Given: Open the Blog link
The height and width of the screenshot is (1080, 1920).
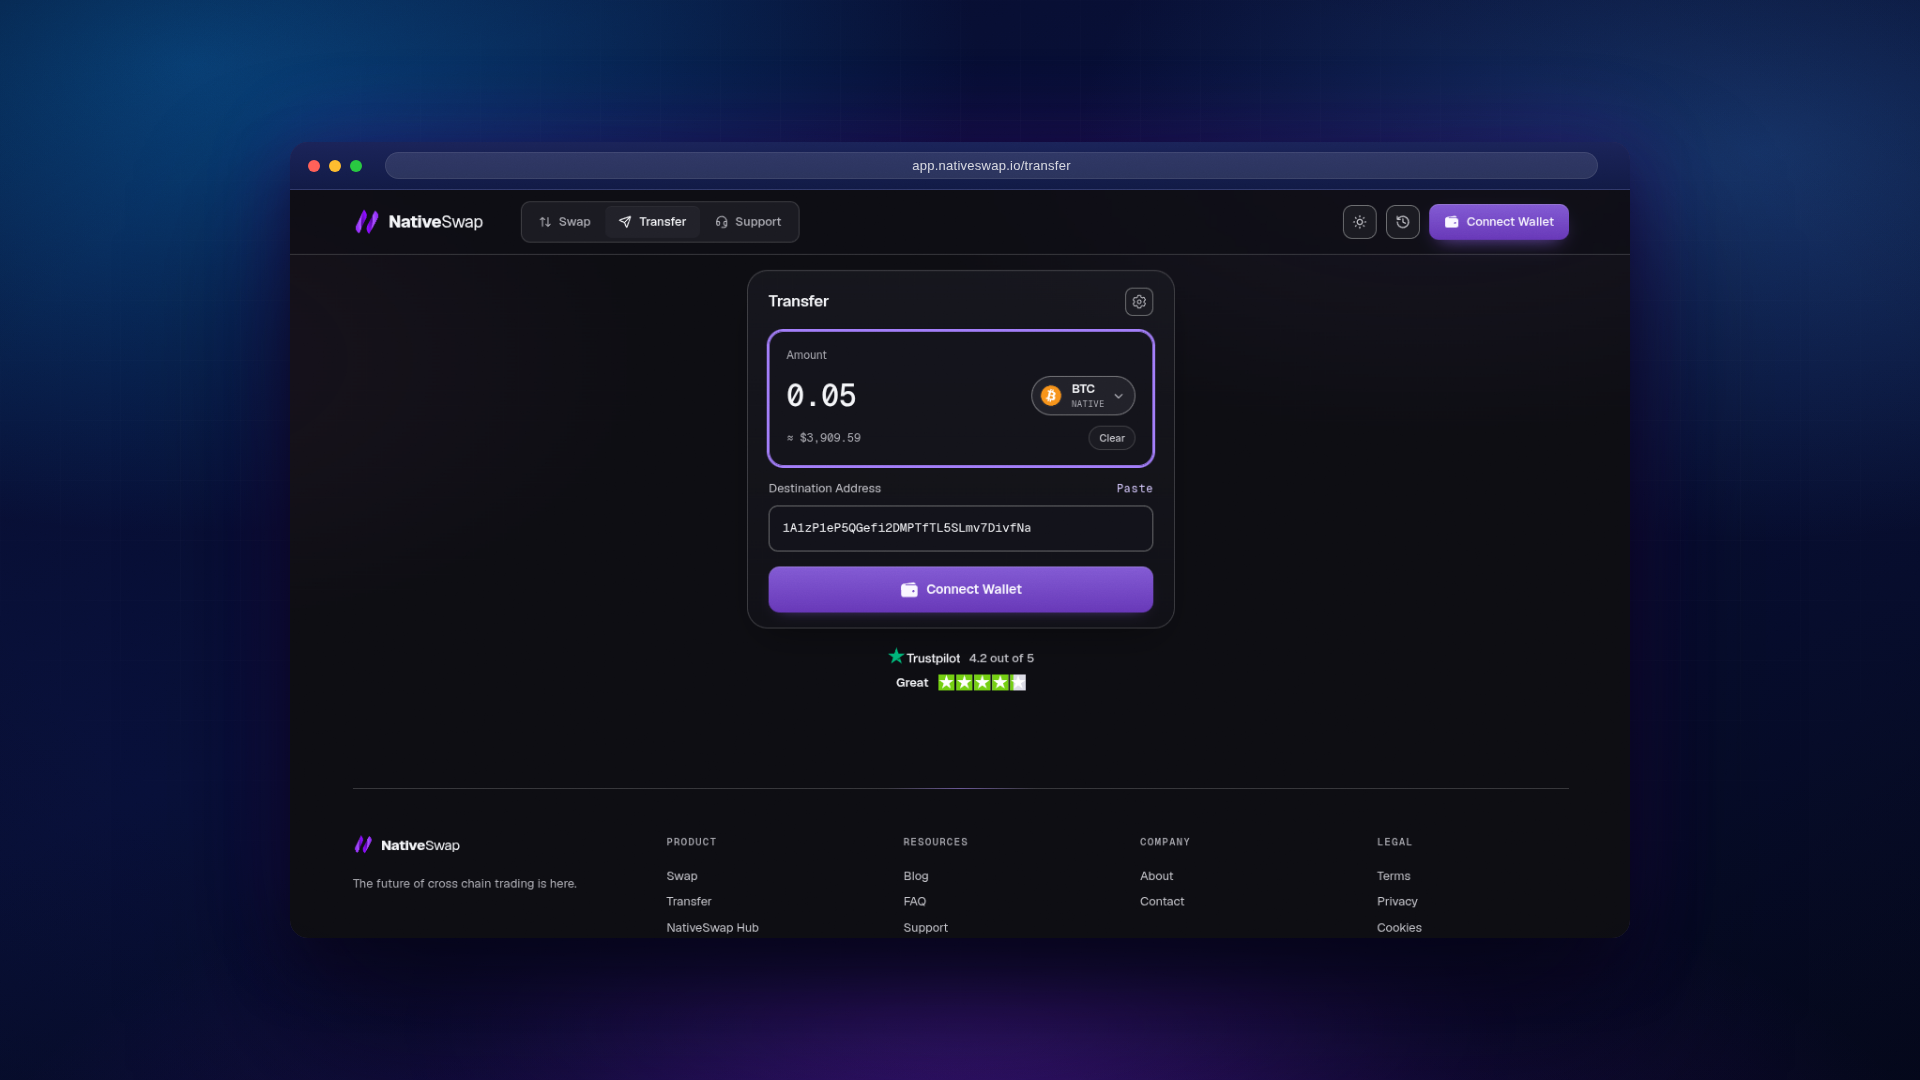Looking at the screenshot, I should 916,876.
